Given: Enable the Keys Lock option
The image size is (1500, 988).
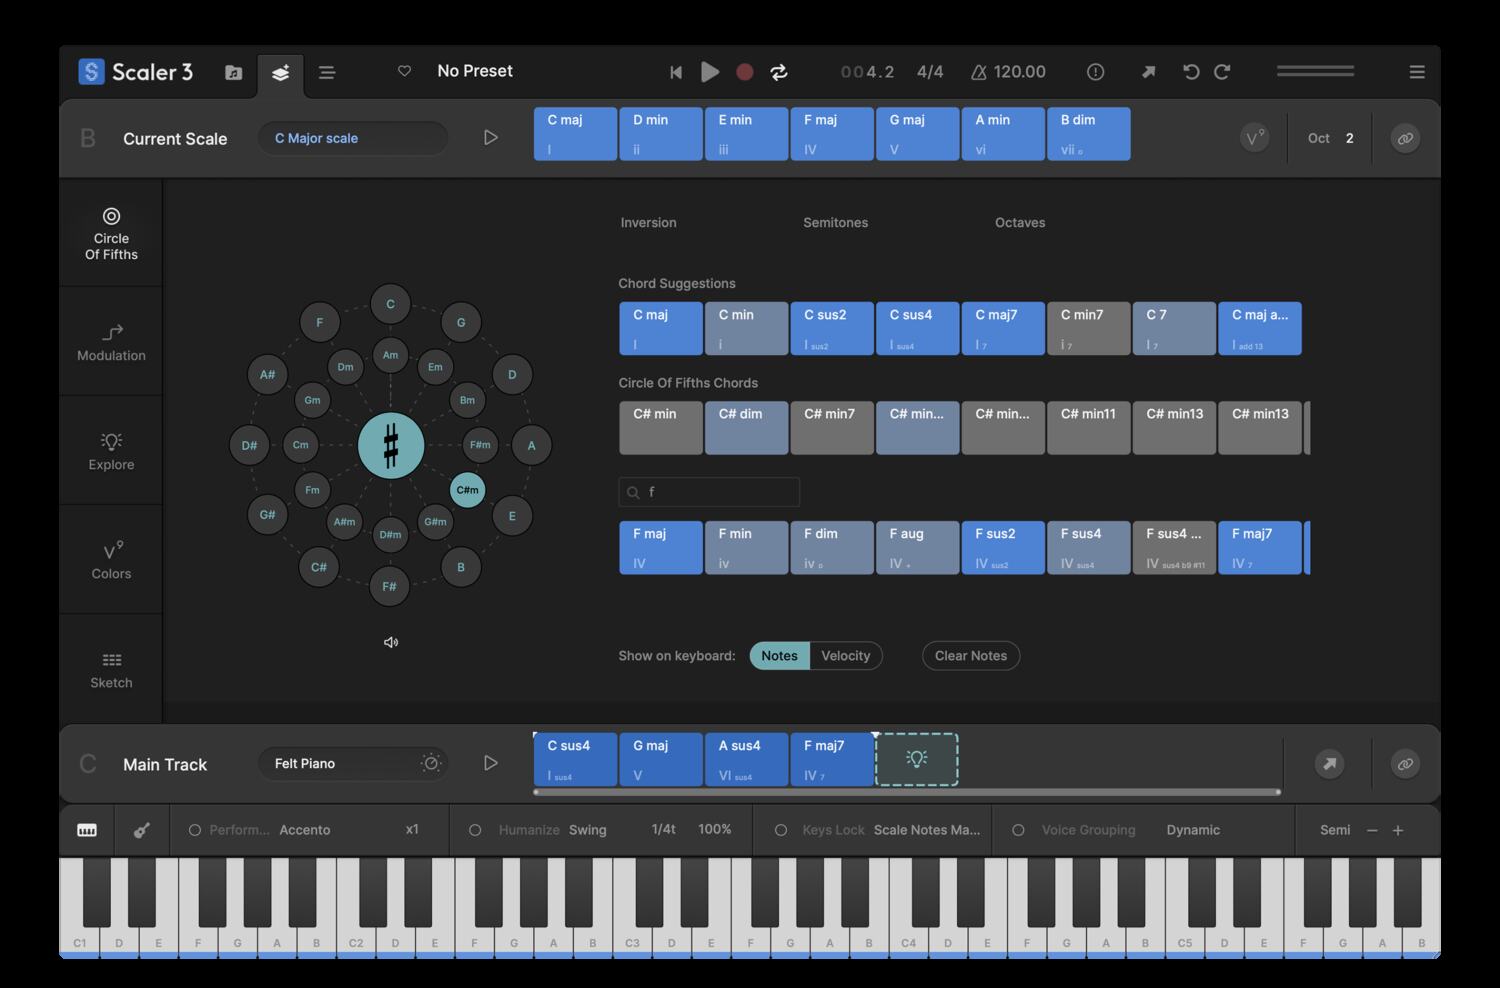Looking at the screenshot, I should pos(779,830).
